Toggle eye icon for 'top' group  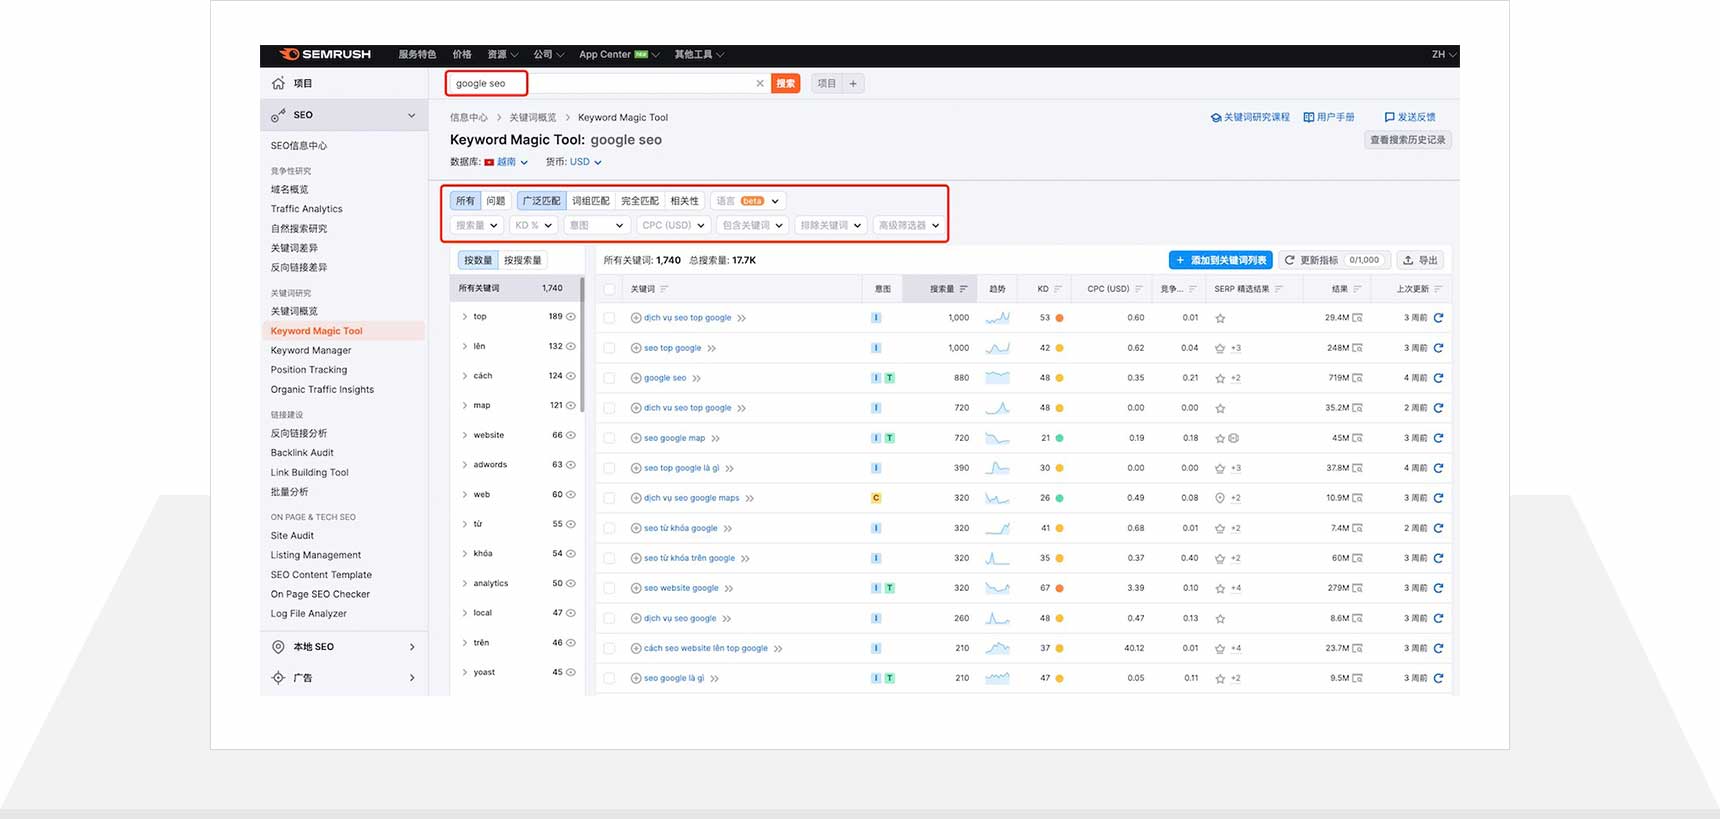click(571, 317)
